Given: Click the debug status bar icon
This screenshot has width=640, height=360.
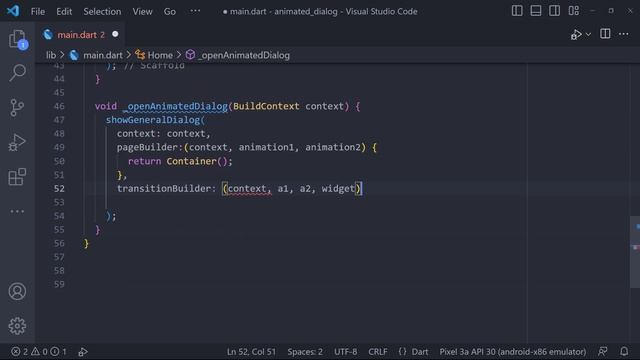Looking at the screenshot, I should click(83, 351).
